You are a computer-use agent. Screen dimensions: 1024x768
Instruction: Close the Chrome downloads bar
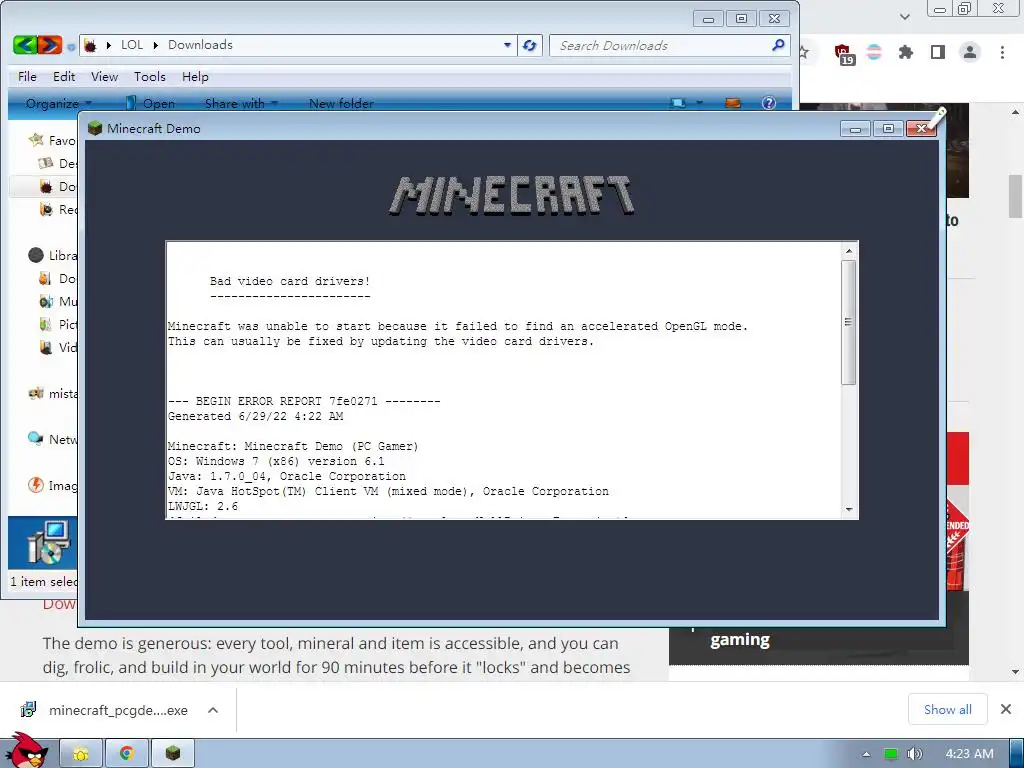1006,709
